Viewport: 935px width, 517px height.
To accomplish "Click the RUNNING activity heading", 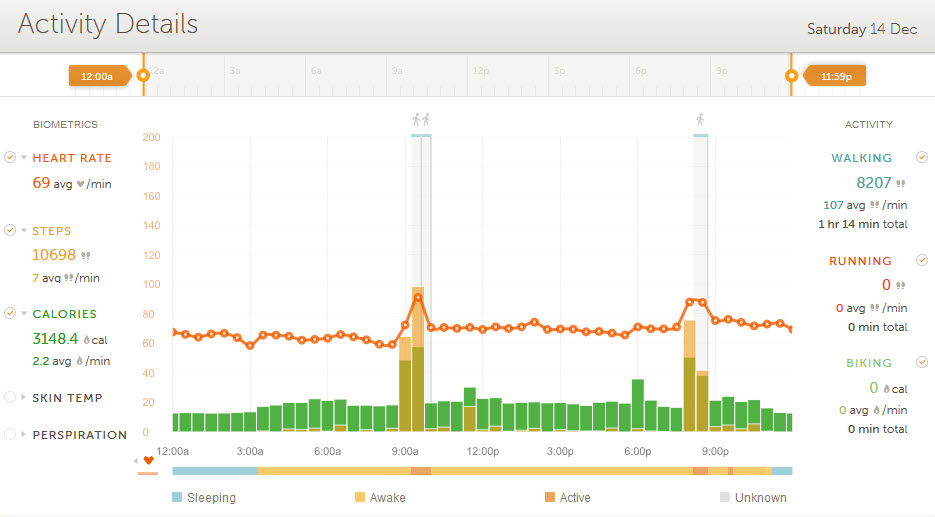I will point(860,261).
